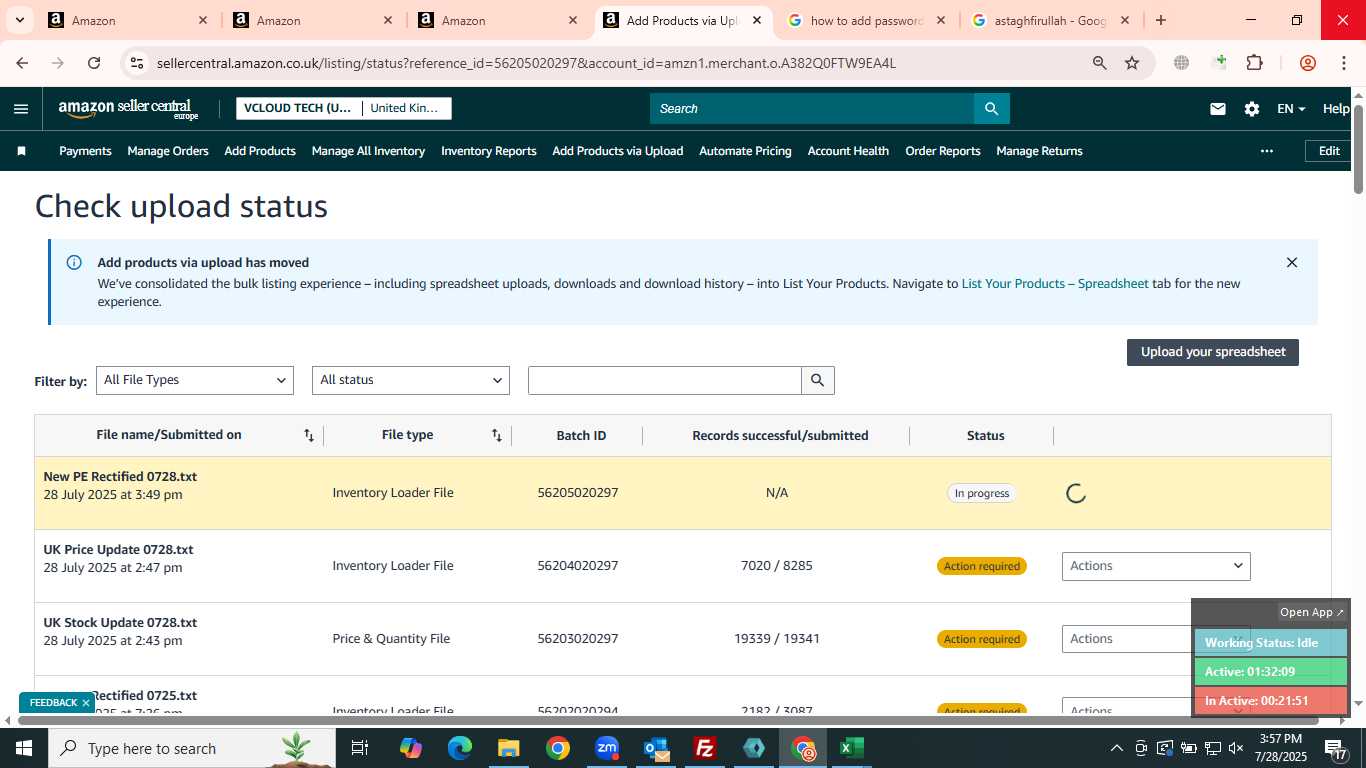Open Excel from the taskbar

[852, 748]
